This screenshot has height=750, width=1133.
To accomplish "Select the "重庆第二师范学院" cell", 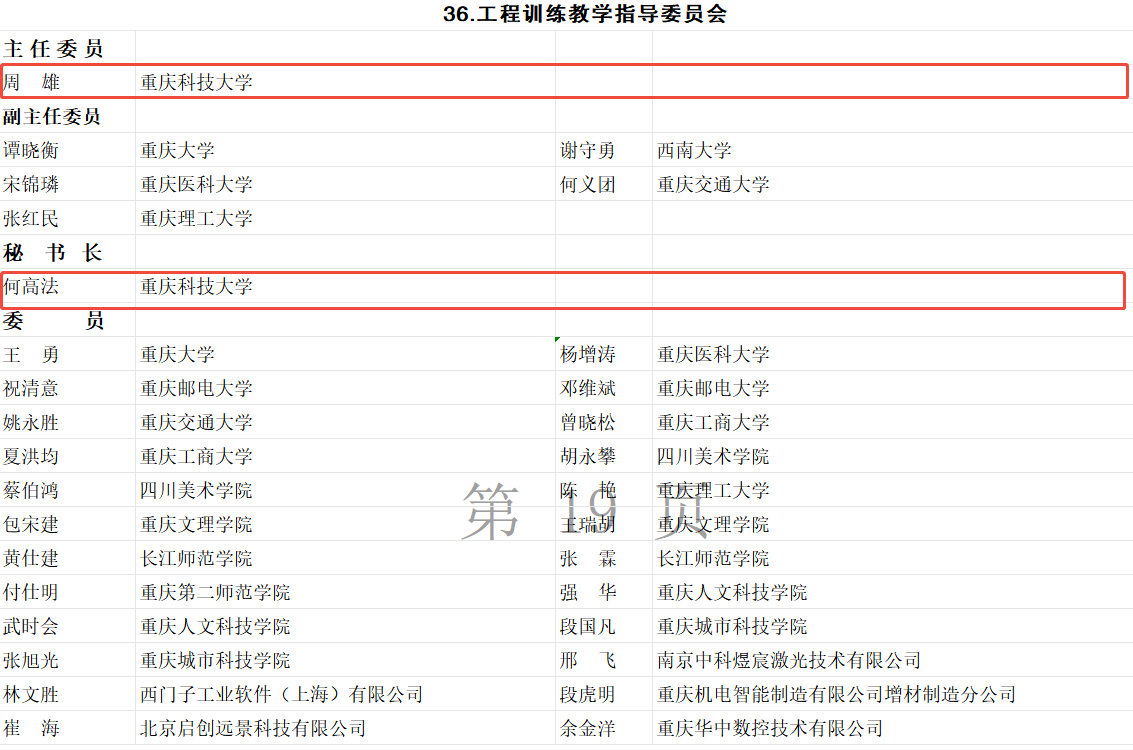I will coord(215,593).
